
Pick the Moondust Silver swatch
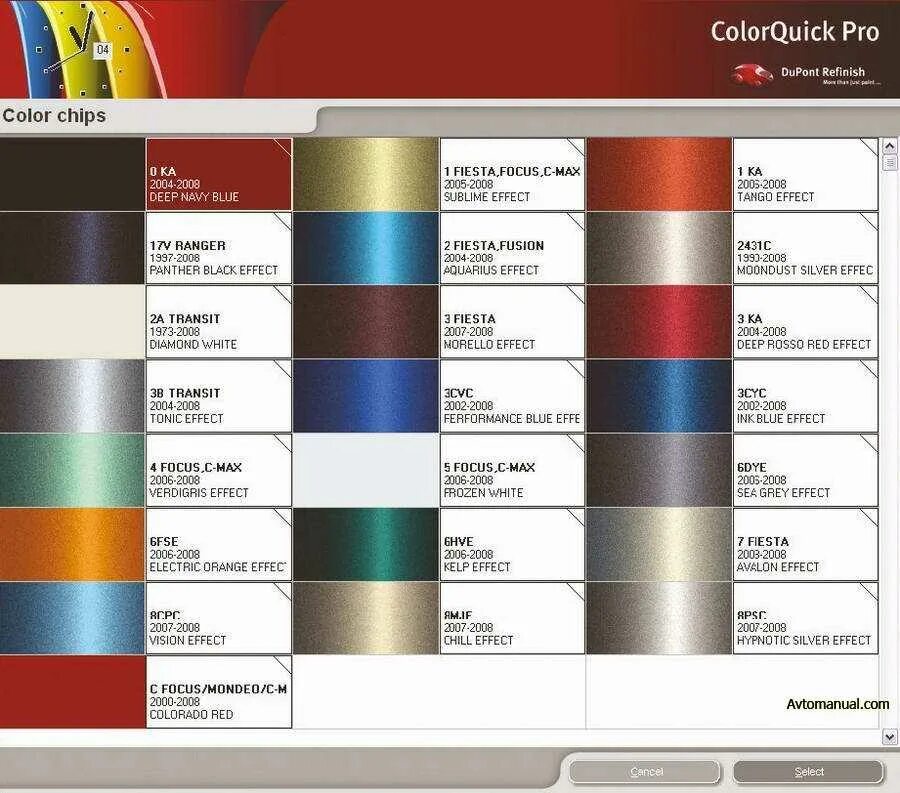point(660,248)
